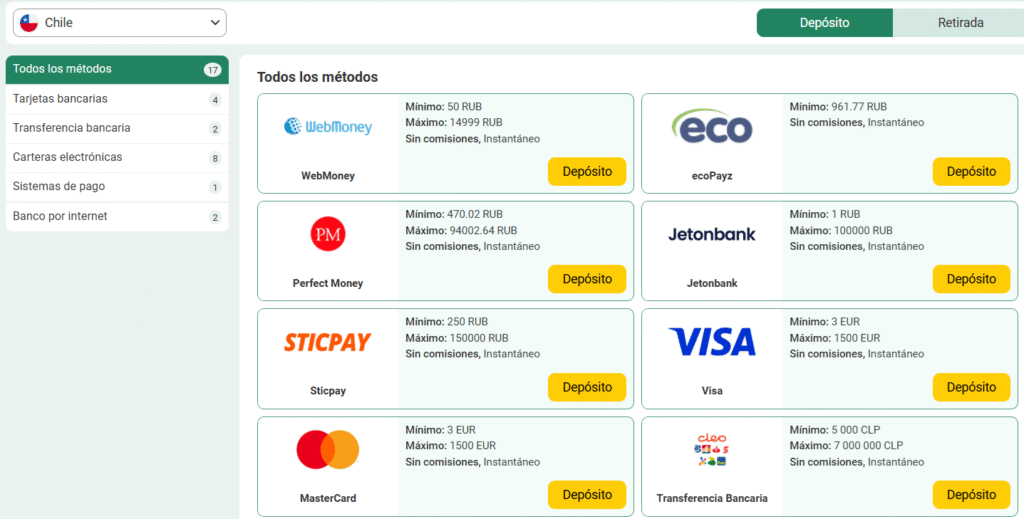The image size is (1024, 519).
Task: Click the ecoPayz logo
Action: pos(711,127)
